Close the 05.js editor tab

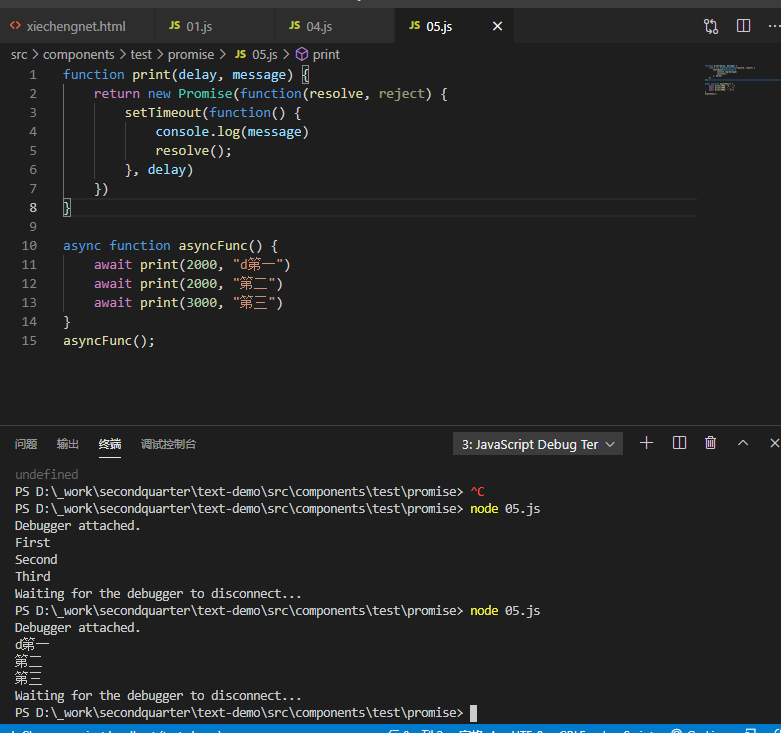coord(497,26)
